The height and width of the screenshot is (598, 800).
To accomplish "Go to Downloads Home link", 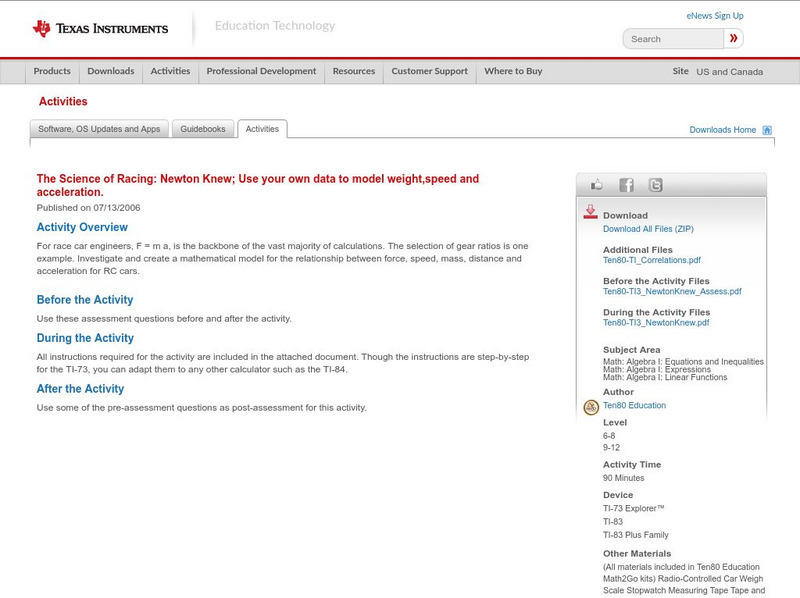I will 722,130.
